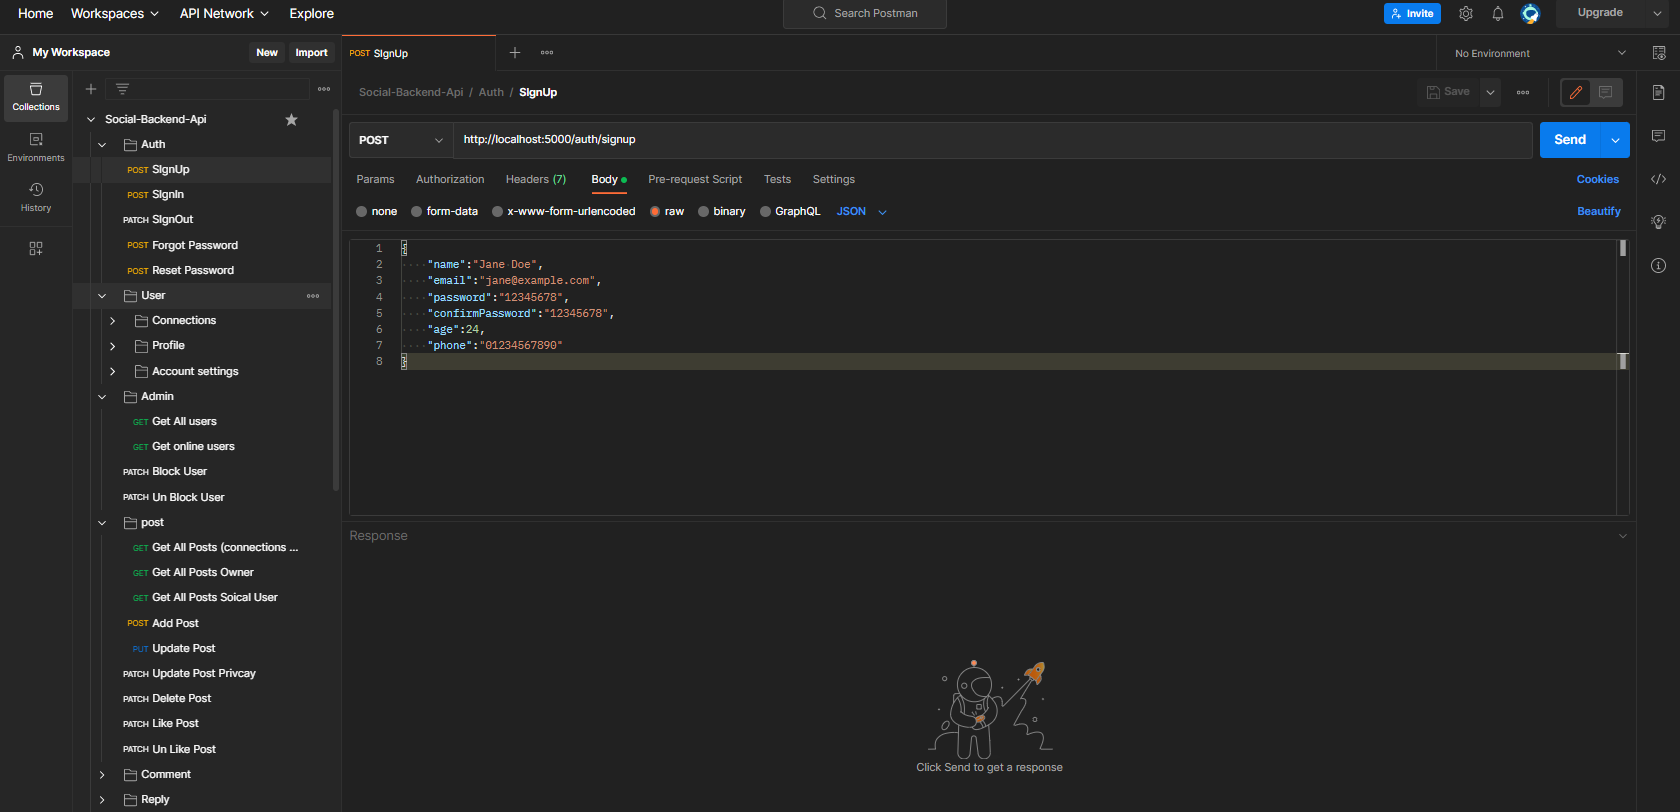Image resolution: width=1680 pixels, height=812 pixels.
Task: Open the code snippet icon in right sidebar
Action: (x=1659, y=179)
